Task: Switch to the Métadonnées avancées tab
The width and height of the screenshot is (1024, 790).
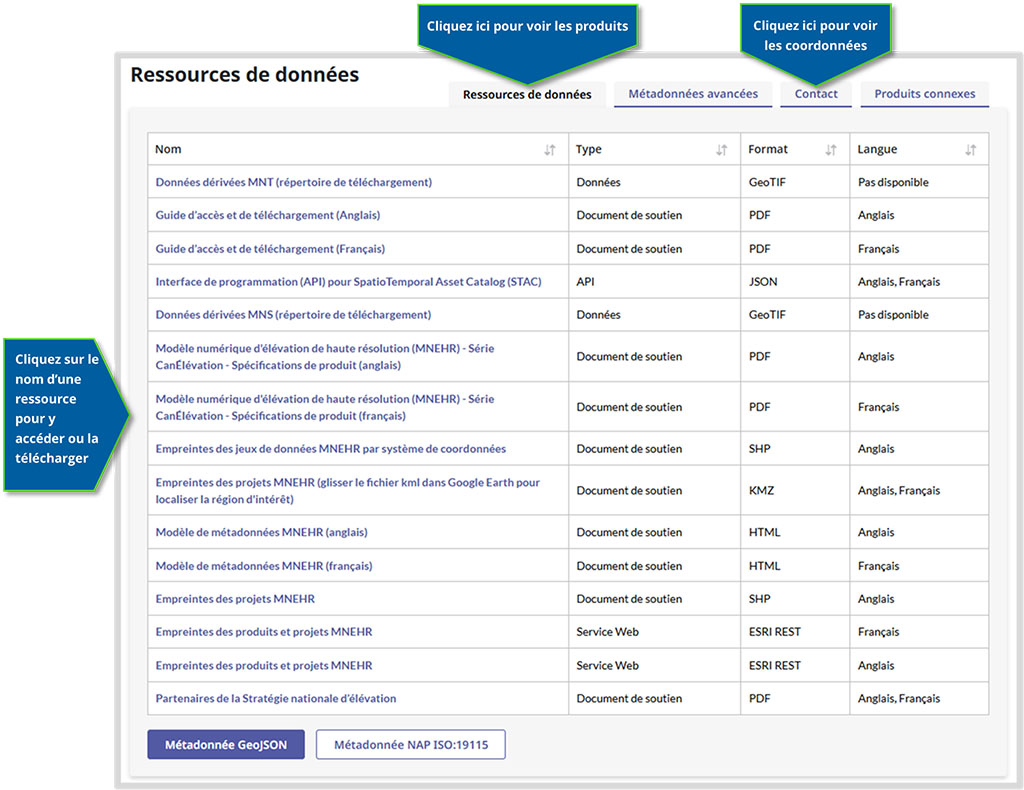Action: tap(692, 93)
